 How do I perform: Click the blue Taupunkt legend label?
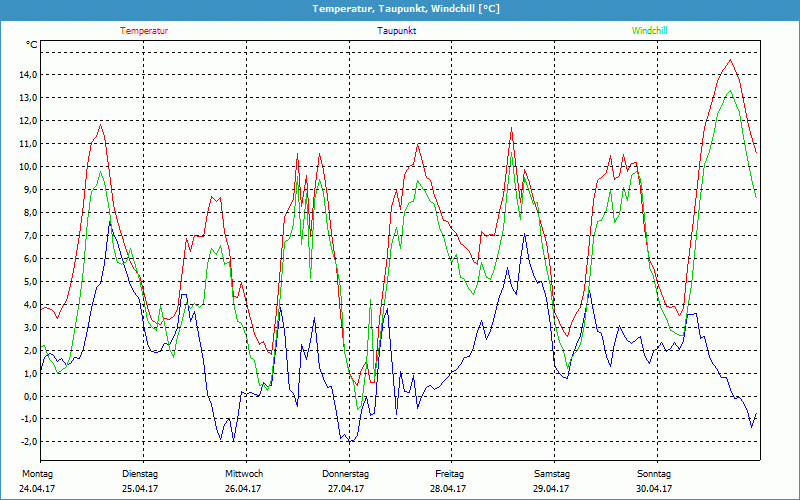click(x=396, y=31)
